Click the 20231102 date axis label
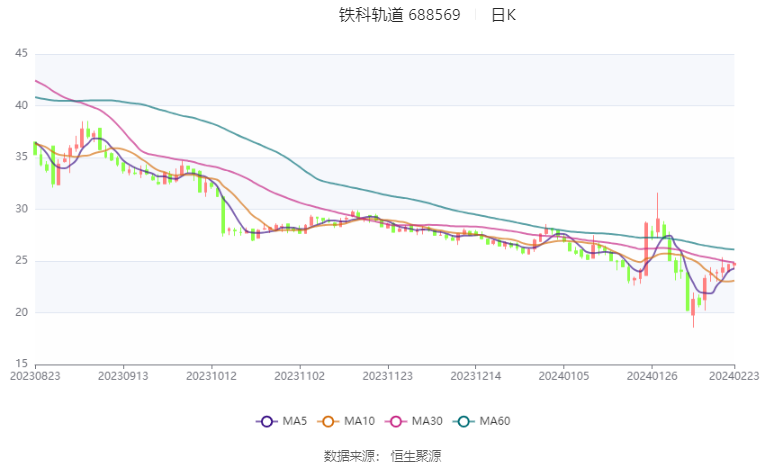Image resolution: width=765 pixels, height=465 pixels. (x=300, y=376)
